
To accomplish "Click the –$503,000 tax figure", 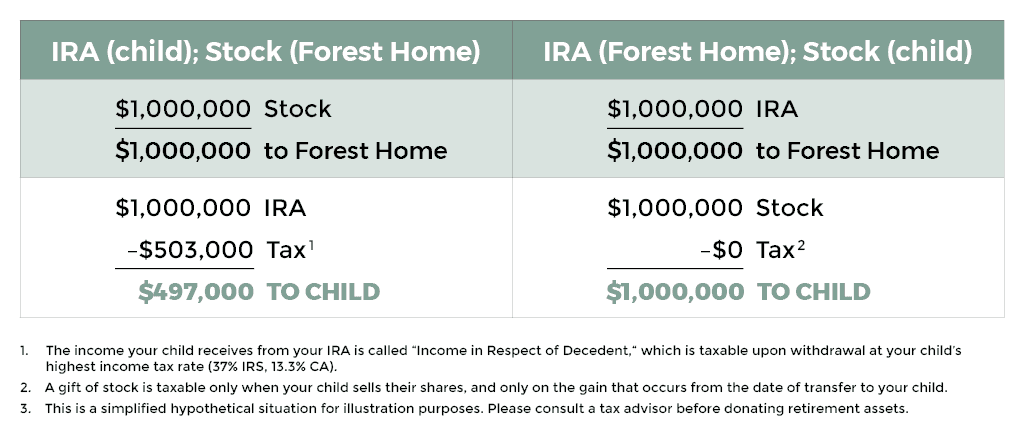I will tap(189, 249).
